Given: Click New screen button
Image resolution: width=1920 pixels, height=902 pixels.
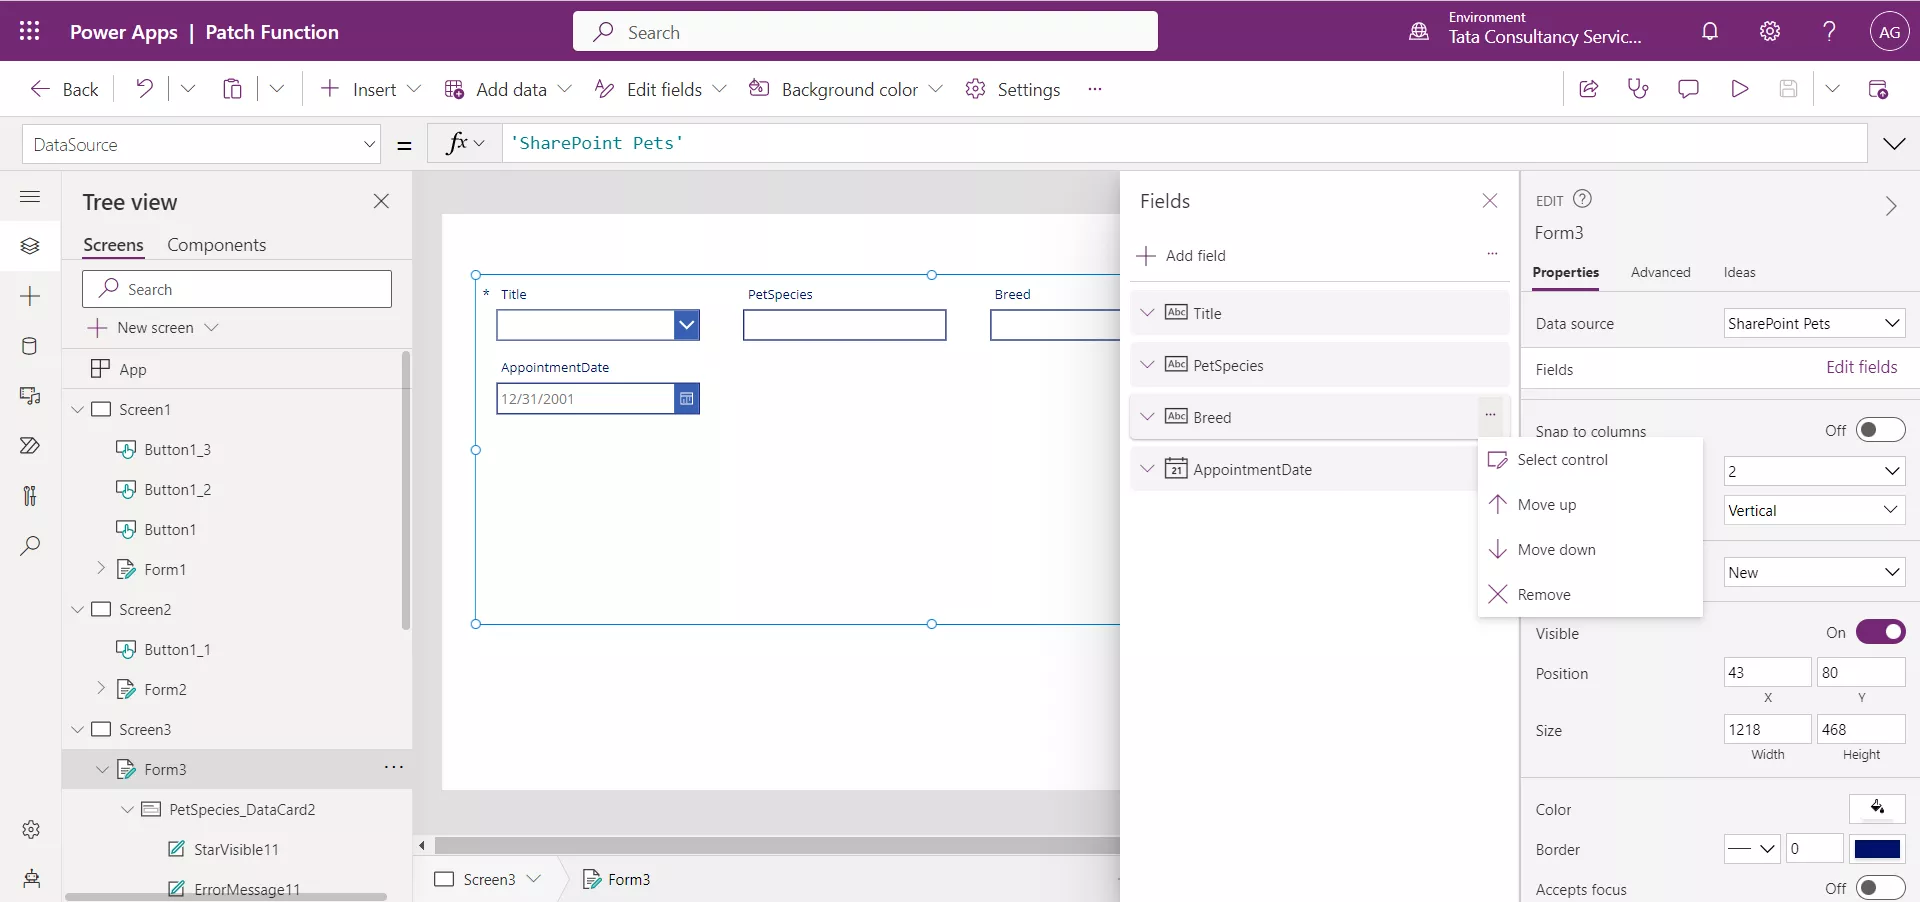Looking at the screenshot, I should tap(153, 328).
